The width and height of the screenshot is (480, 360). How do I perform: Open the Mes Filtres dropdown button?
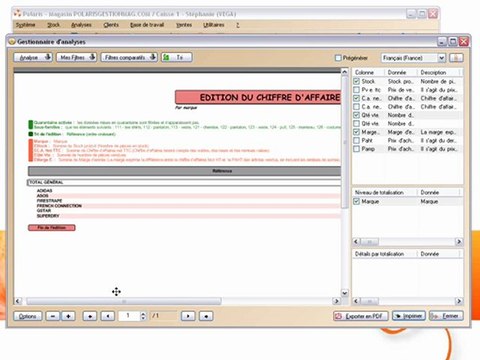pos(76,57)
